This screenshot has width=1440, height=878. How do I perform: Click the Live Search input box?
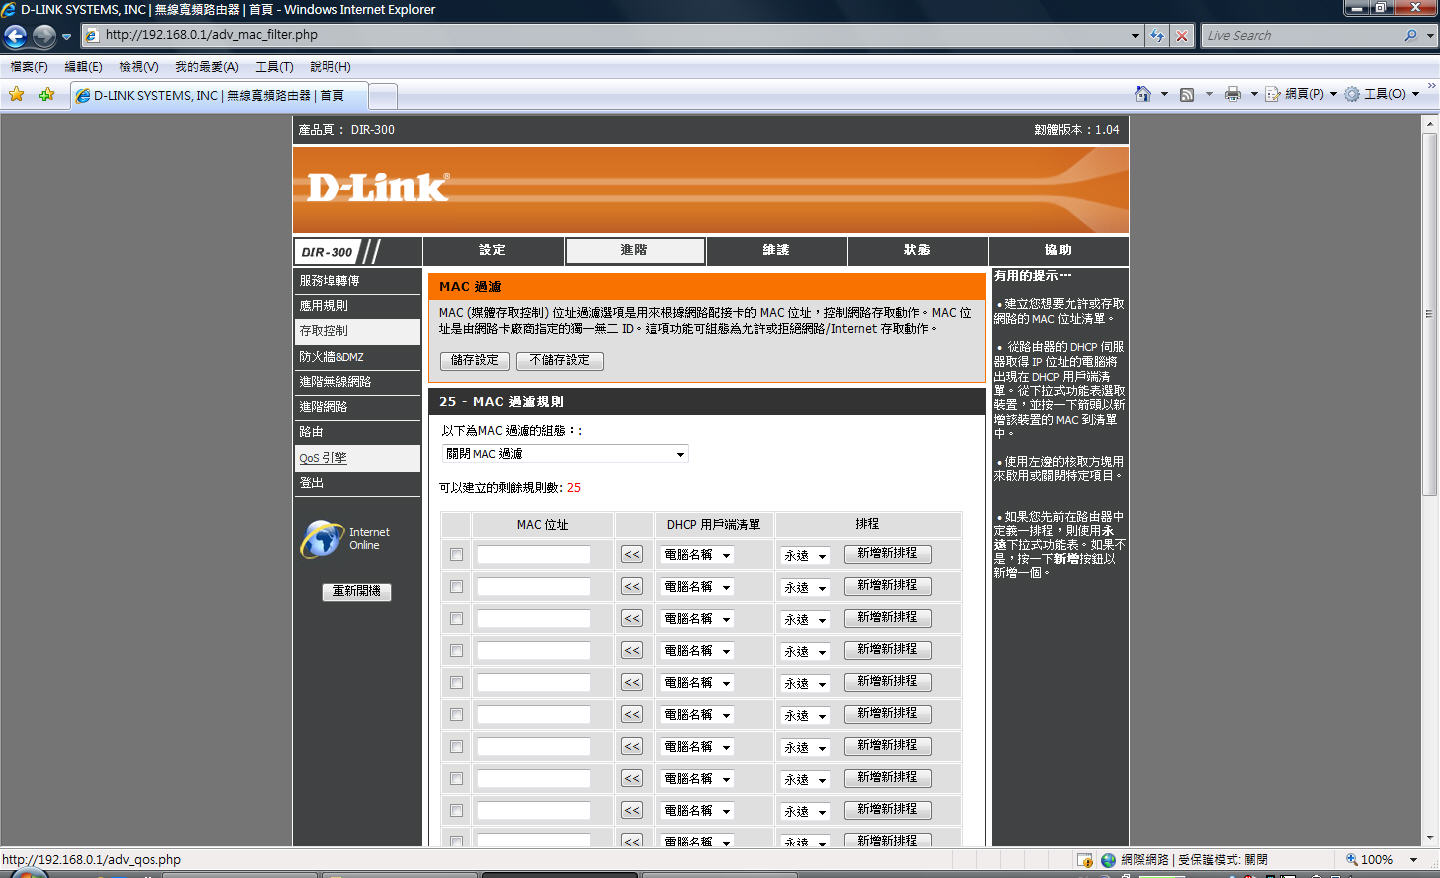click(1300, 35)
